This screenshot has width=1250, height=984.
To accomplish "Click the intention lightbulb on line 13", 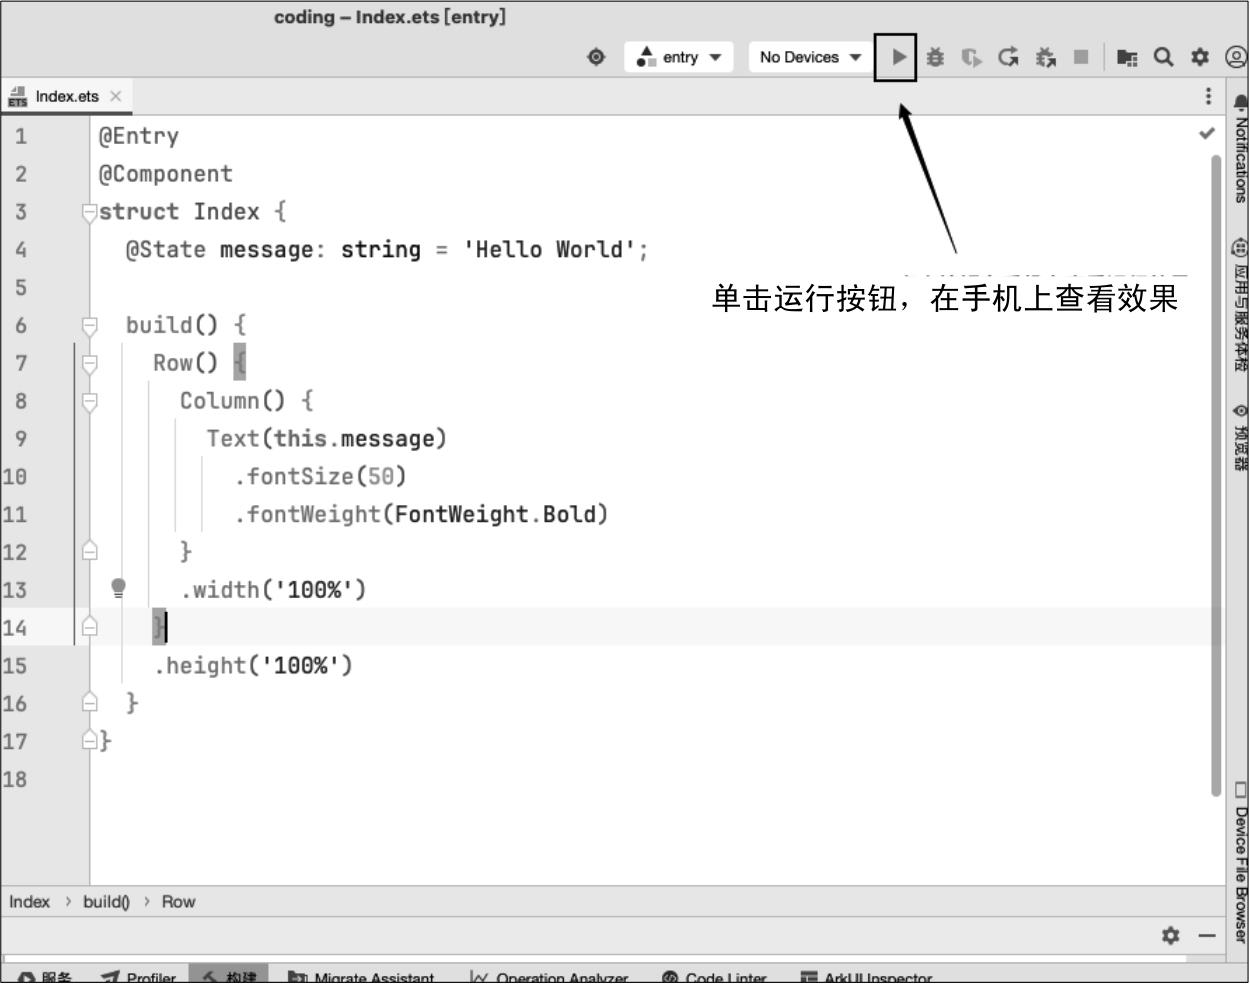I will click(x=119, y=588).
